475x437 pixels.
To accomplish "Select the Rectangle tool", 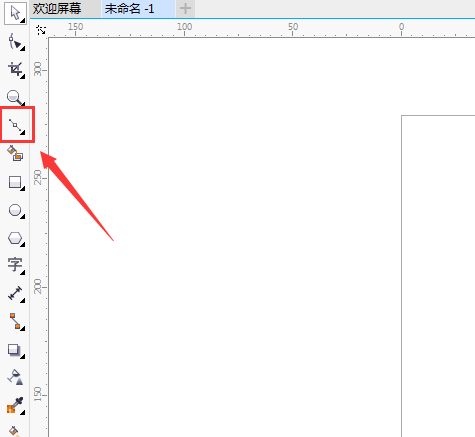I will tap(15, 183).
